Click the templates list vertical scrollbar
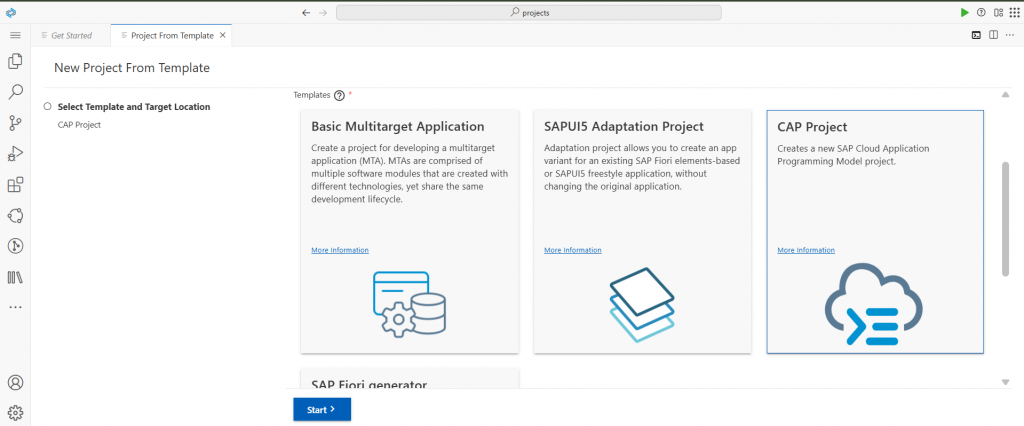Viewport: 1024px width, 426px height. pos(1006,219)
